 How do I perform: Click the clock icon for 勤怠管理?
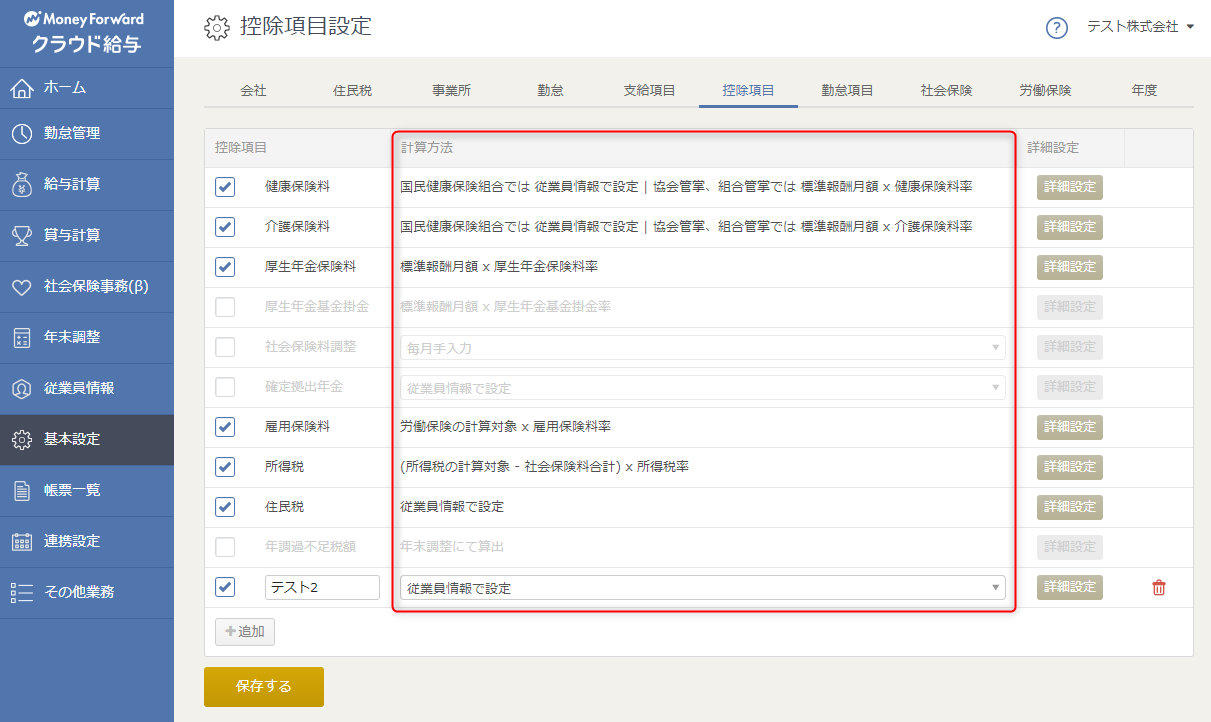[22, 134]
